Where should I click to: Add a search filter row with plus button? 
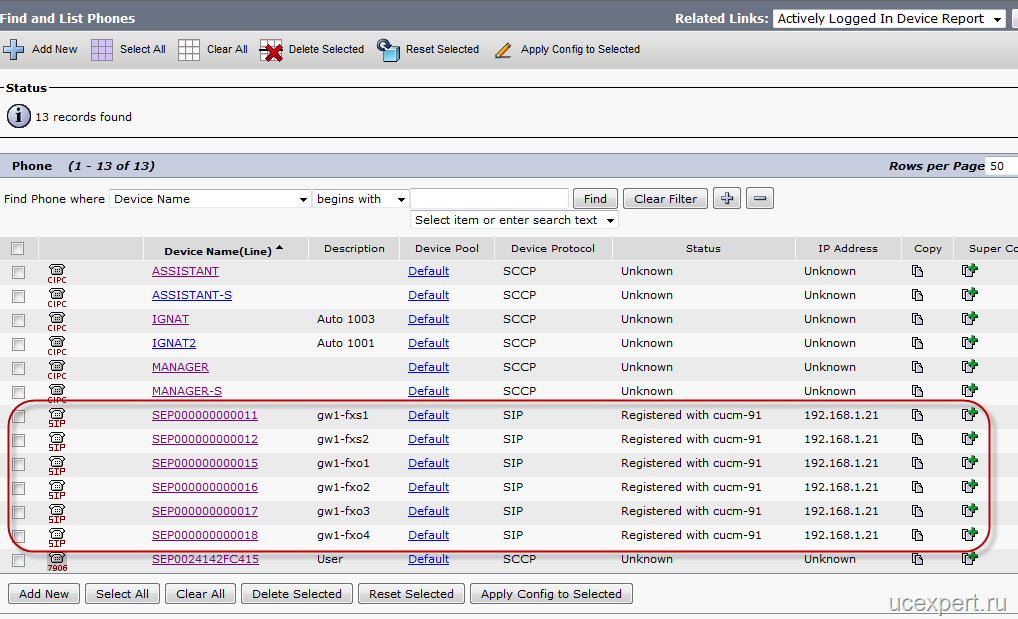pyautogui.click(x=727, y=198)
